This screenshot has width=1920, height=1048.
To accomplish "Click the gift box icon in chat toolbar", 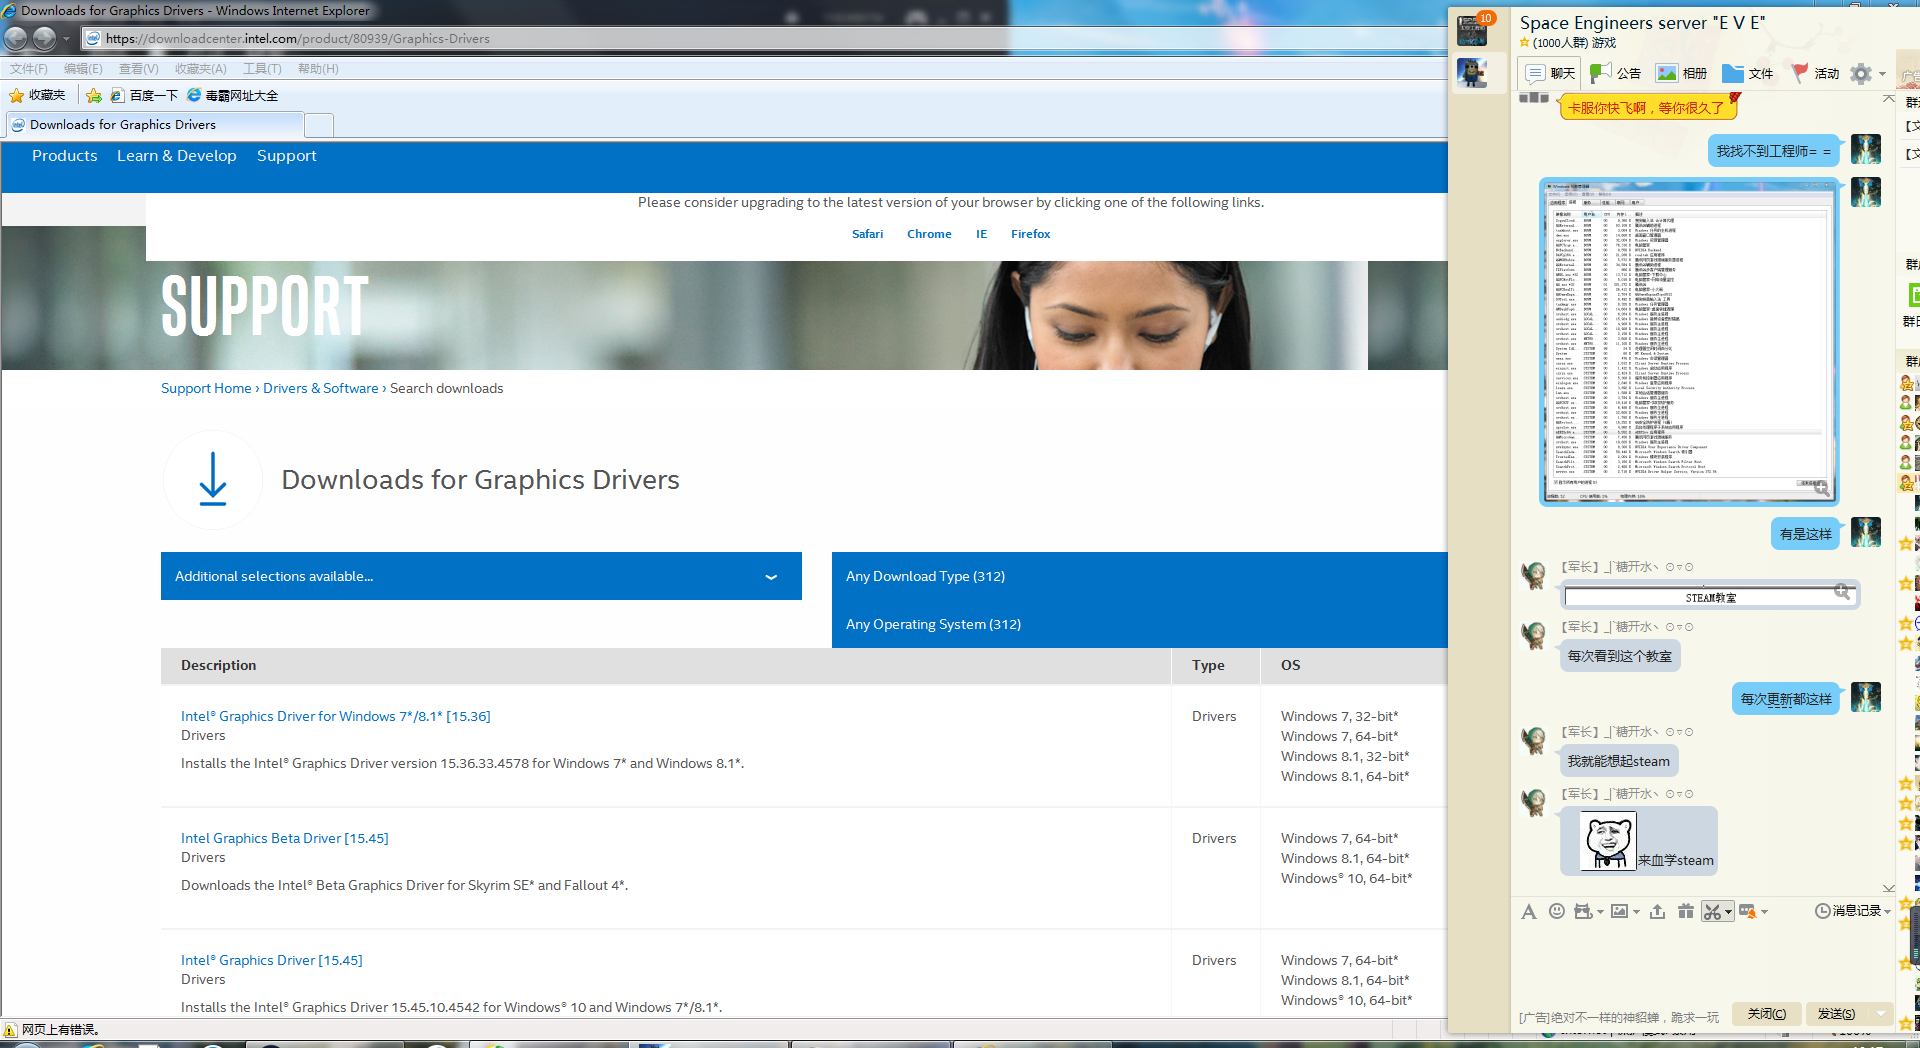I will click(x=1686, y=911).
